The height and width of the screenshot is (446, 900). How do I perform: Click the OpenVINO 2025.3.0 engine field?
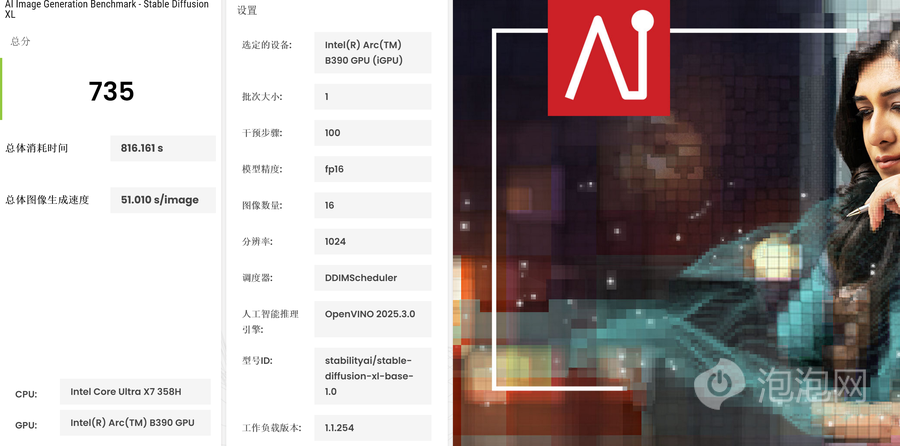[372, 314]
